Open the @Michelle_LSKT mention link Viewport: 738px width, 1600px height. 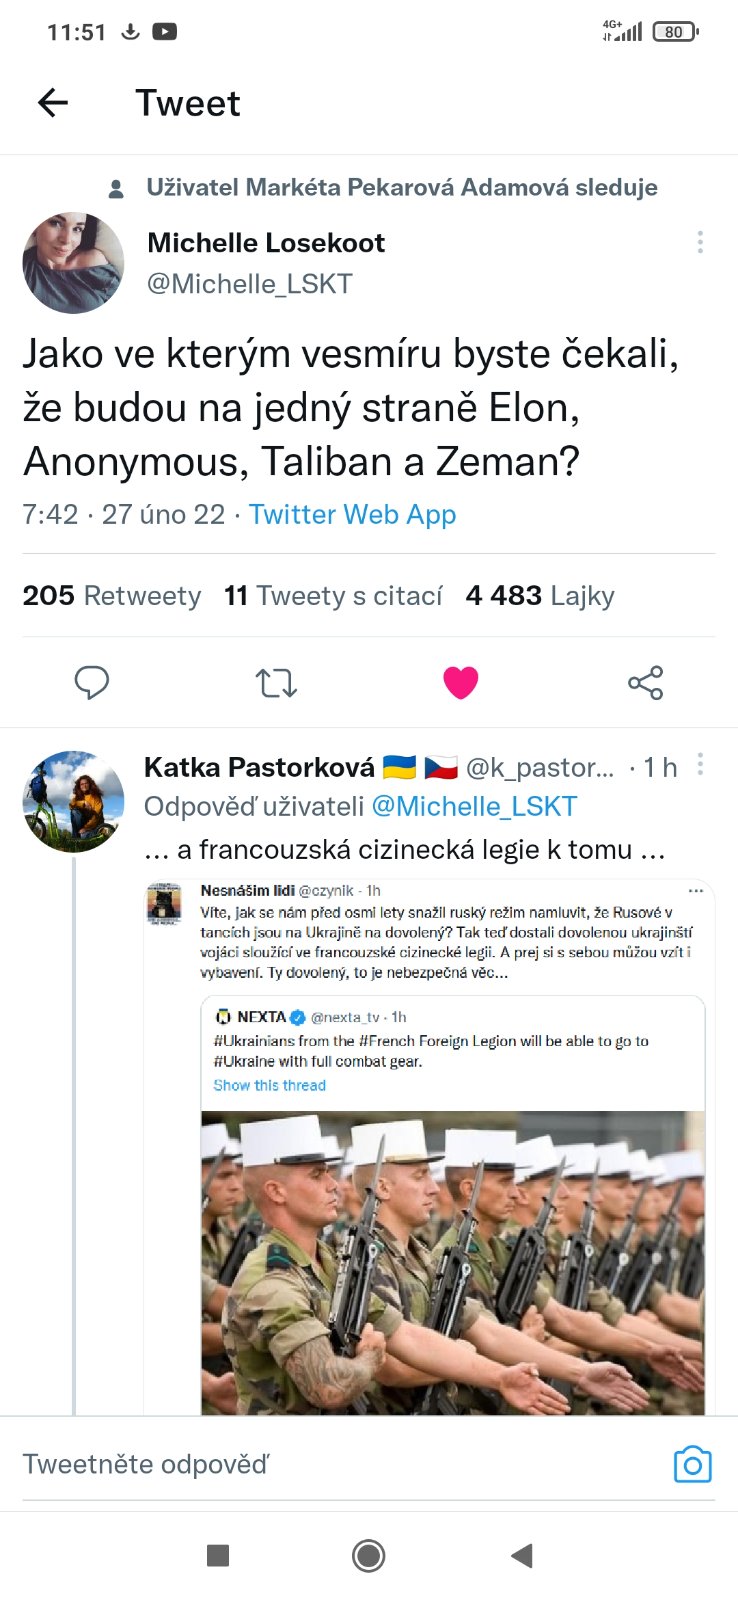pos(474,807)
